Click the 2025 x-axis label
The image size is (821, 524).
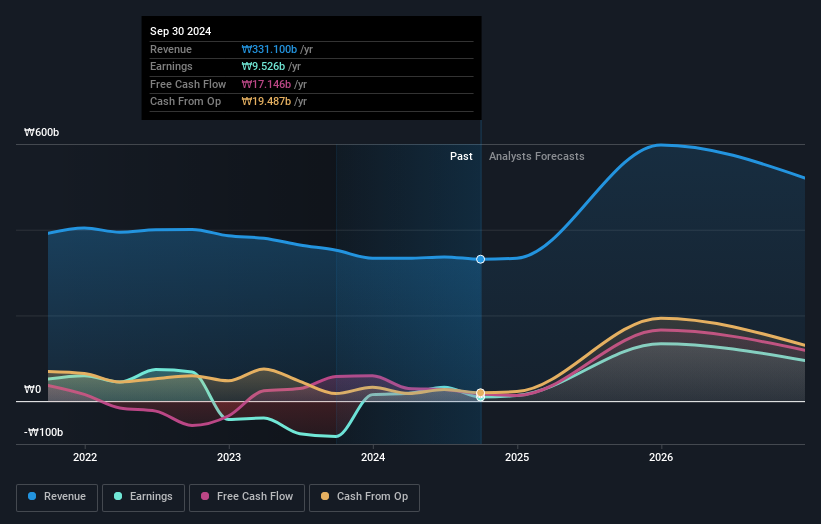pyautogui.click(x=517, y=457)
